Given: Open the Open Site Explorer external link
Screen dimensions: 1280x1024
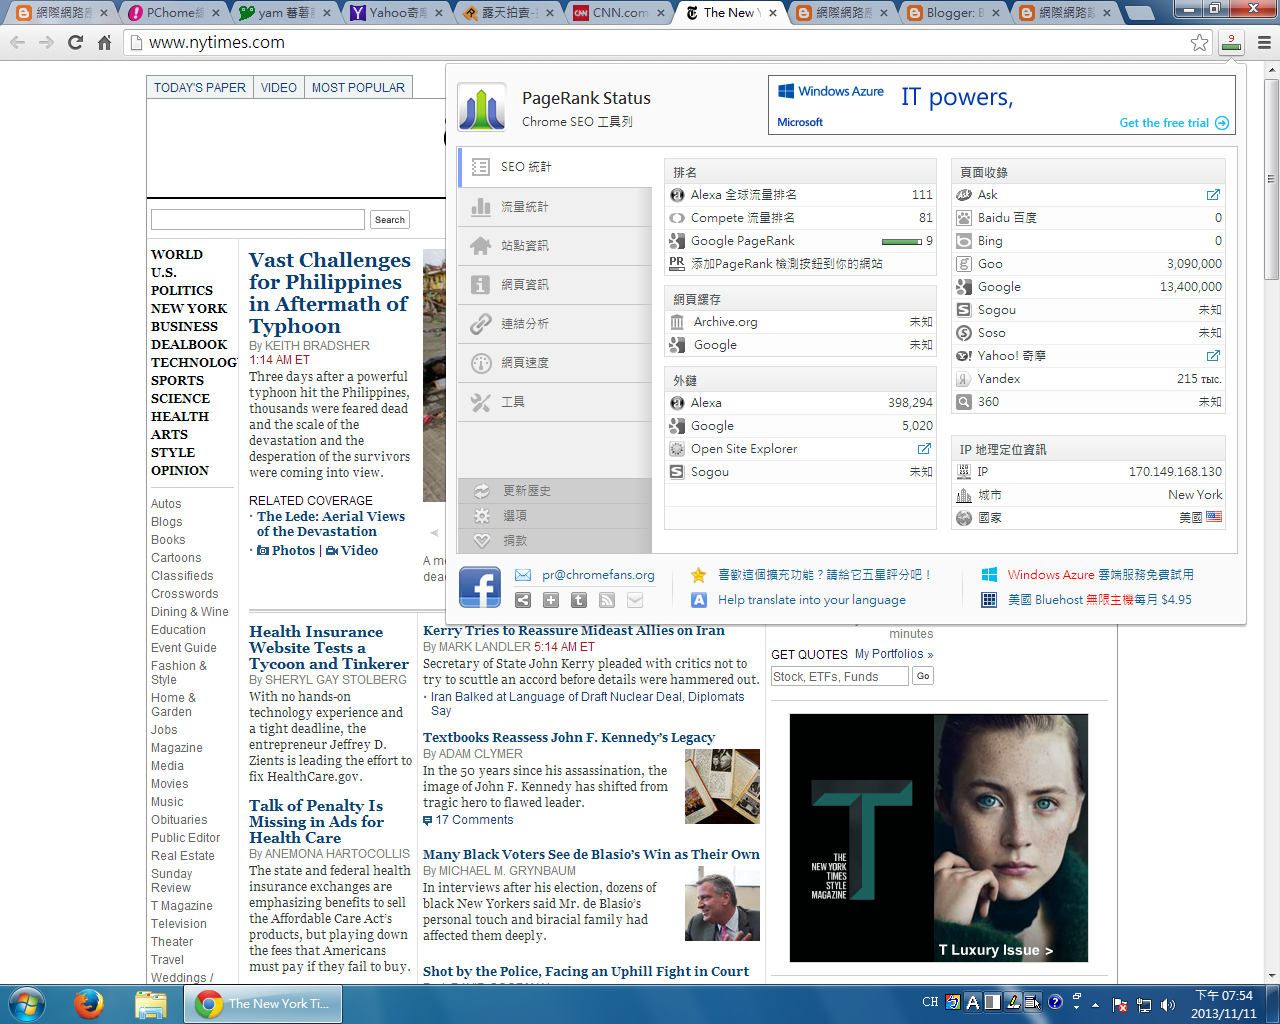Looking at the screenshot, I should click(x=924, y=449).
